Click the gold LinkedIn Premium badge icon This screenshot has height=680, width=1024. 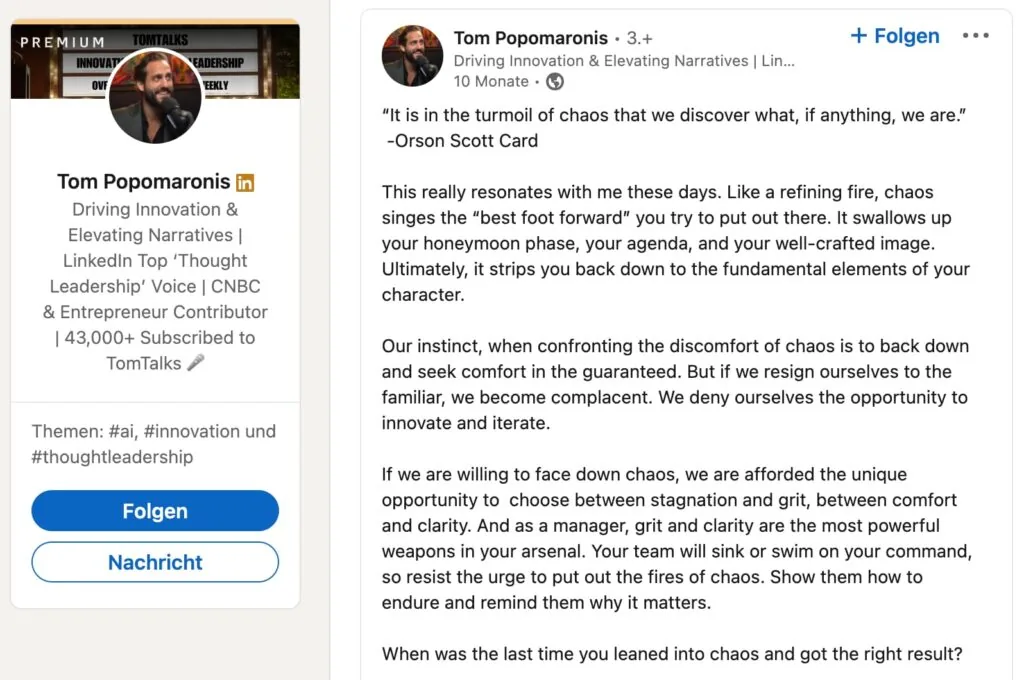click(245, 183)
